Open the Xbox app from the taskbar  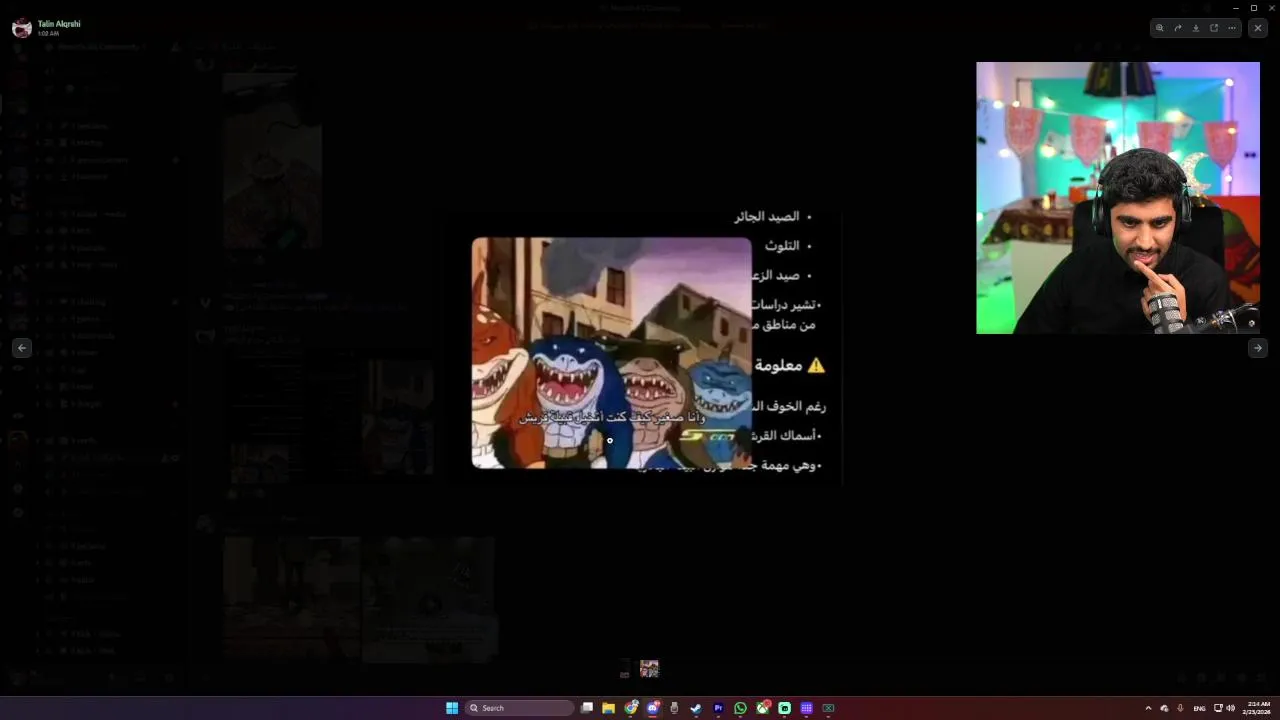pyautogui.click(x=763, y=708)
